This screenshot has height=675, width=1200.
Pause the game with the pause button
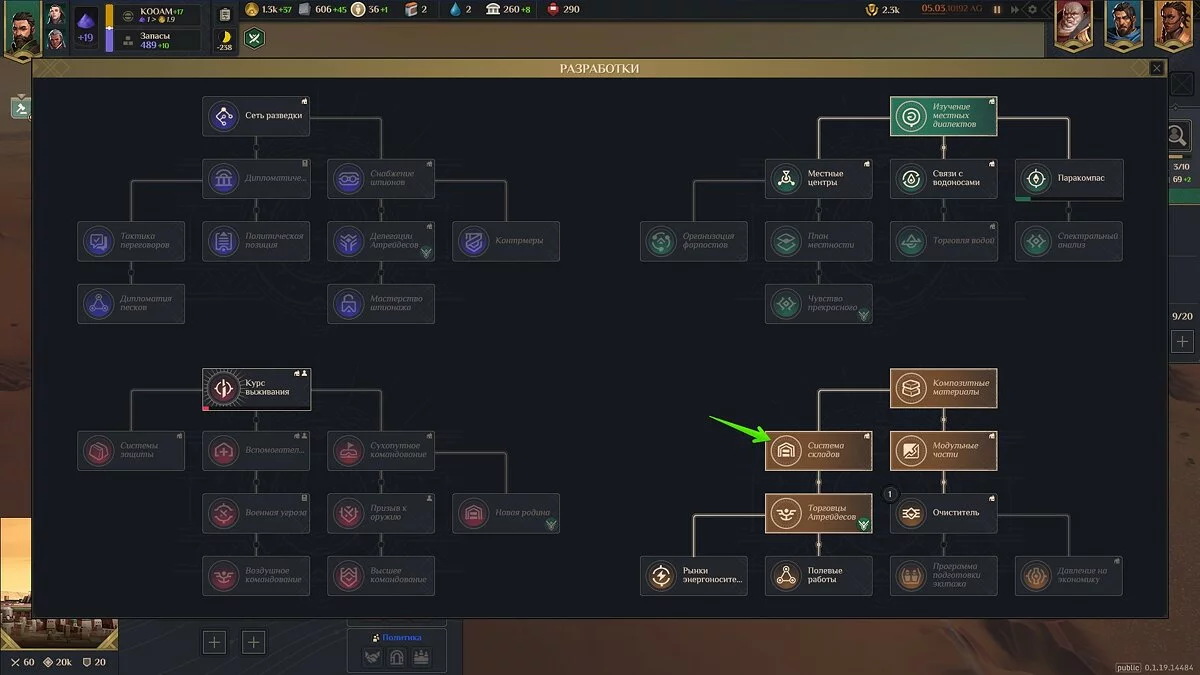[x=999, y=10]
